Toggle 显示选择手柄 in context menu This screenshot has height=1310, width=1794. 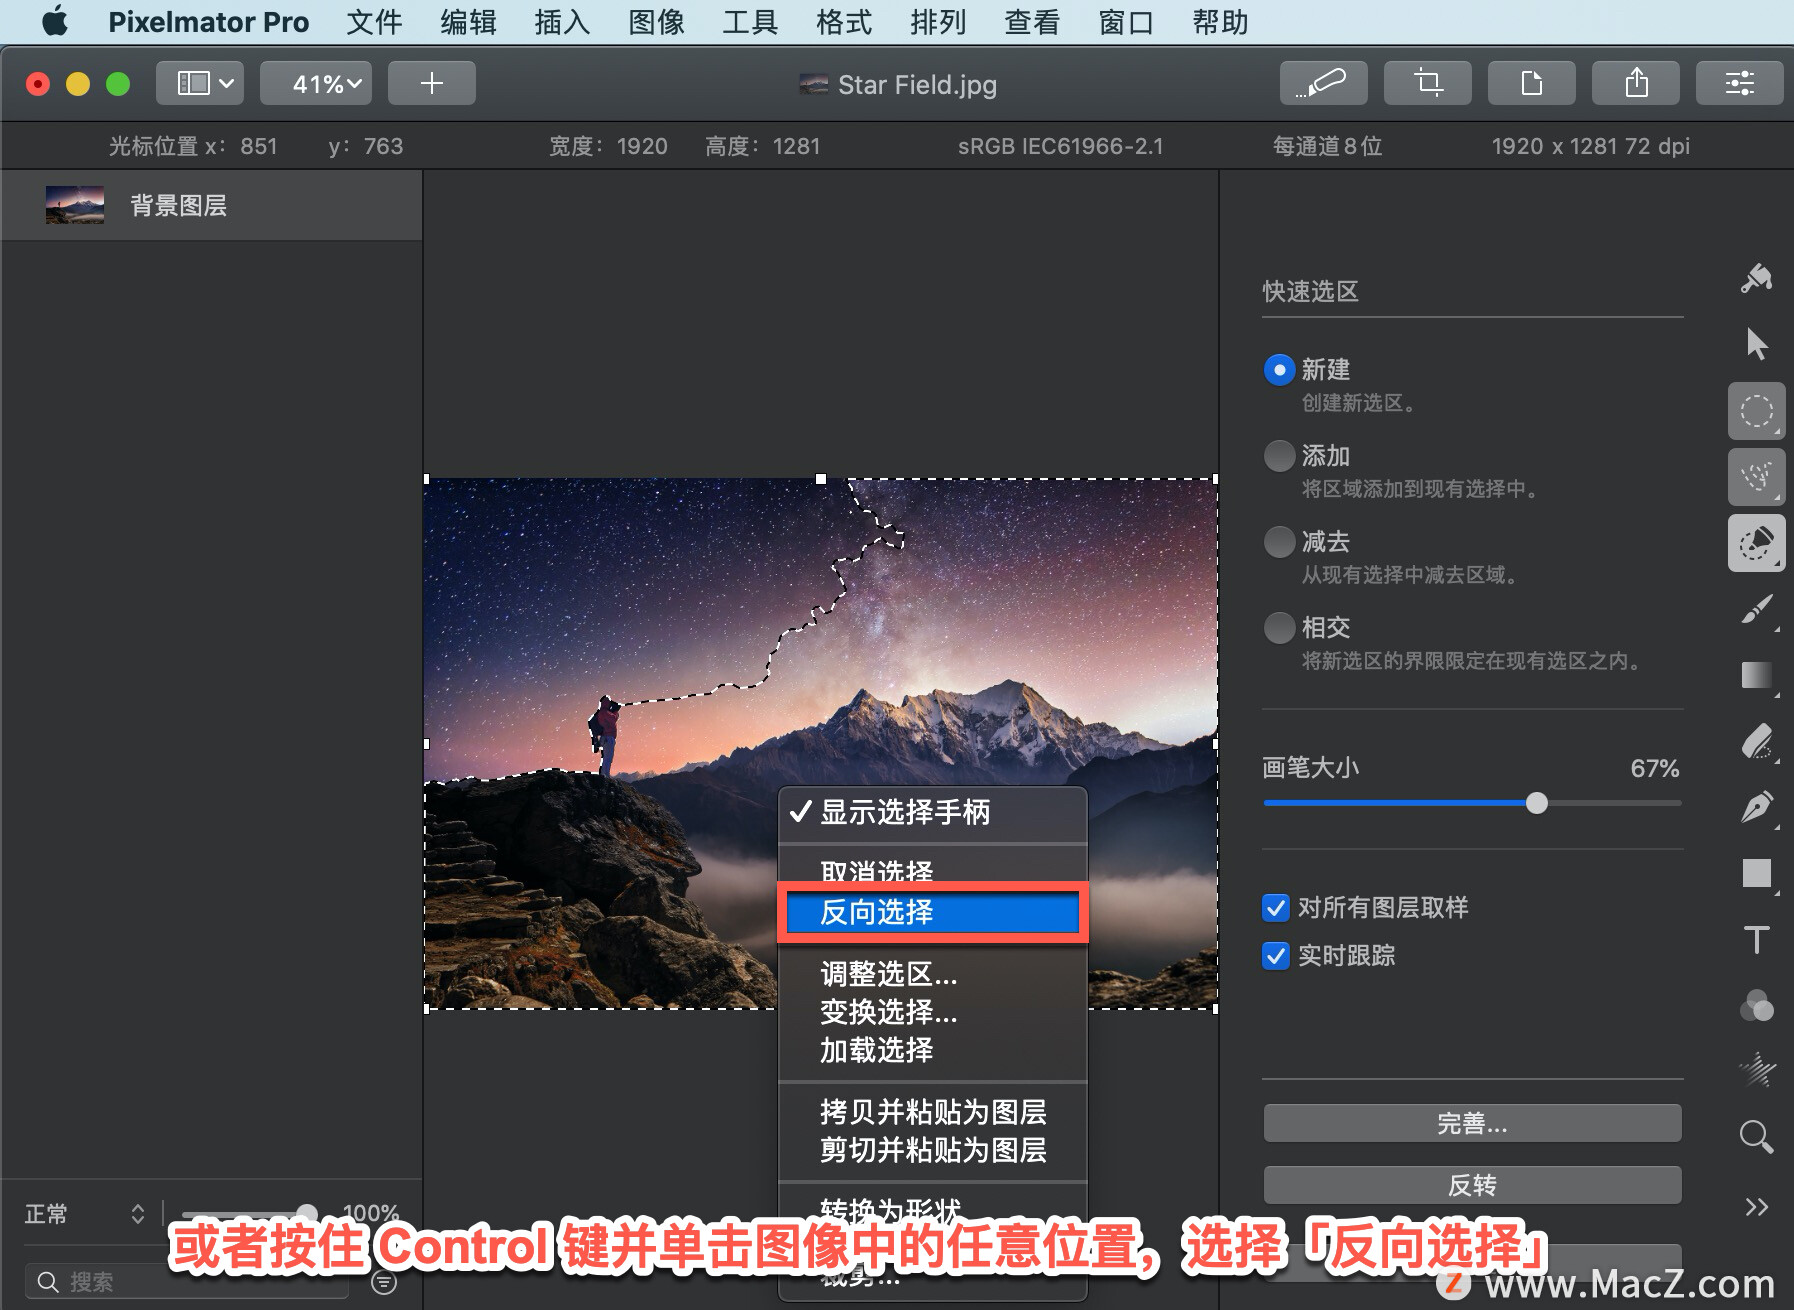coord(933,812)
